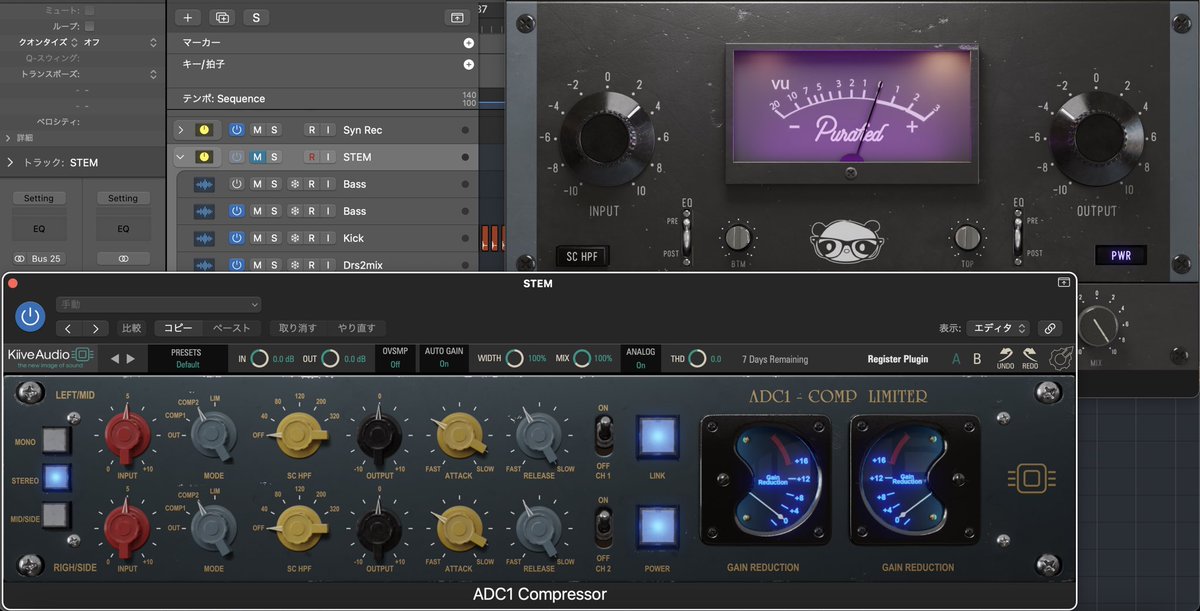Image resolution: width=1200 pixels, height=611 pixels.
Task: Open the plugin link chain icon
Action: [x=1049, y=328]
